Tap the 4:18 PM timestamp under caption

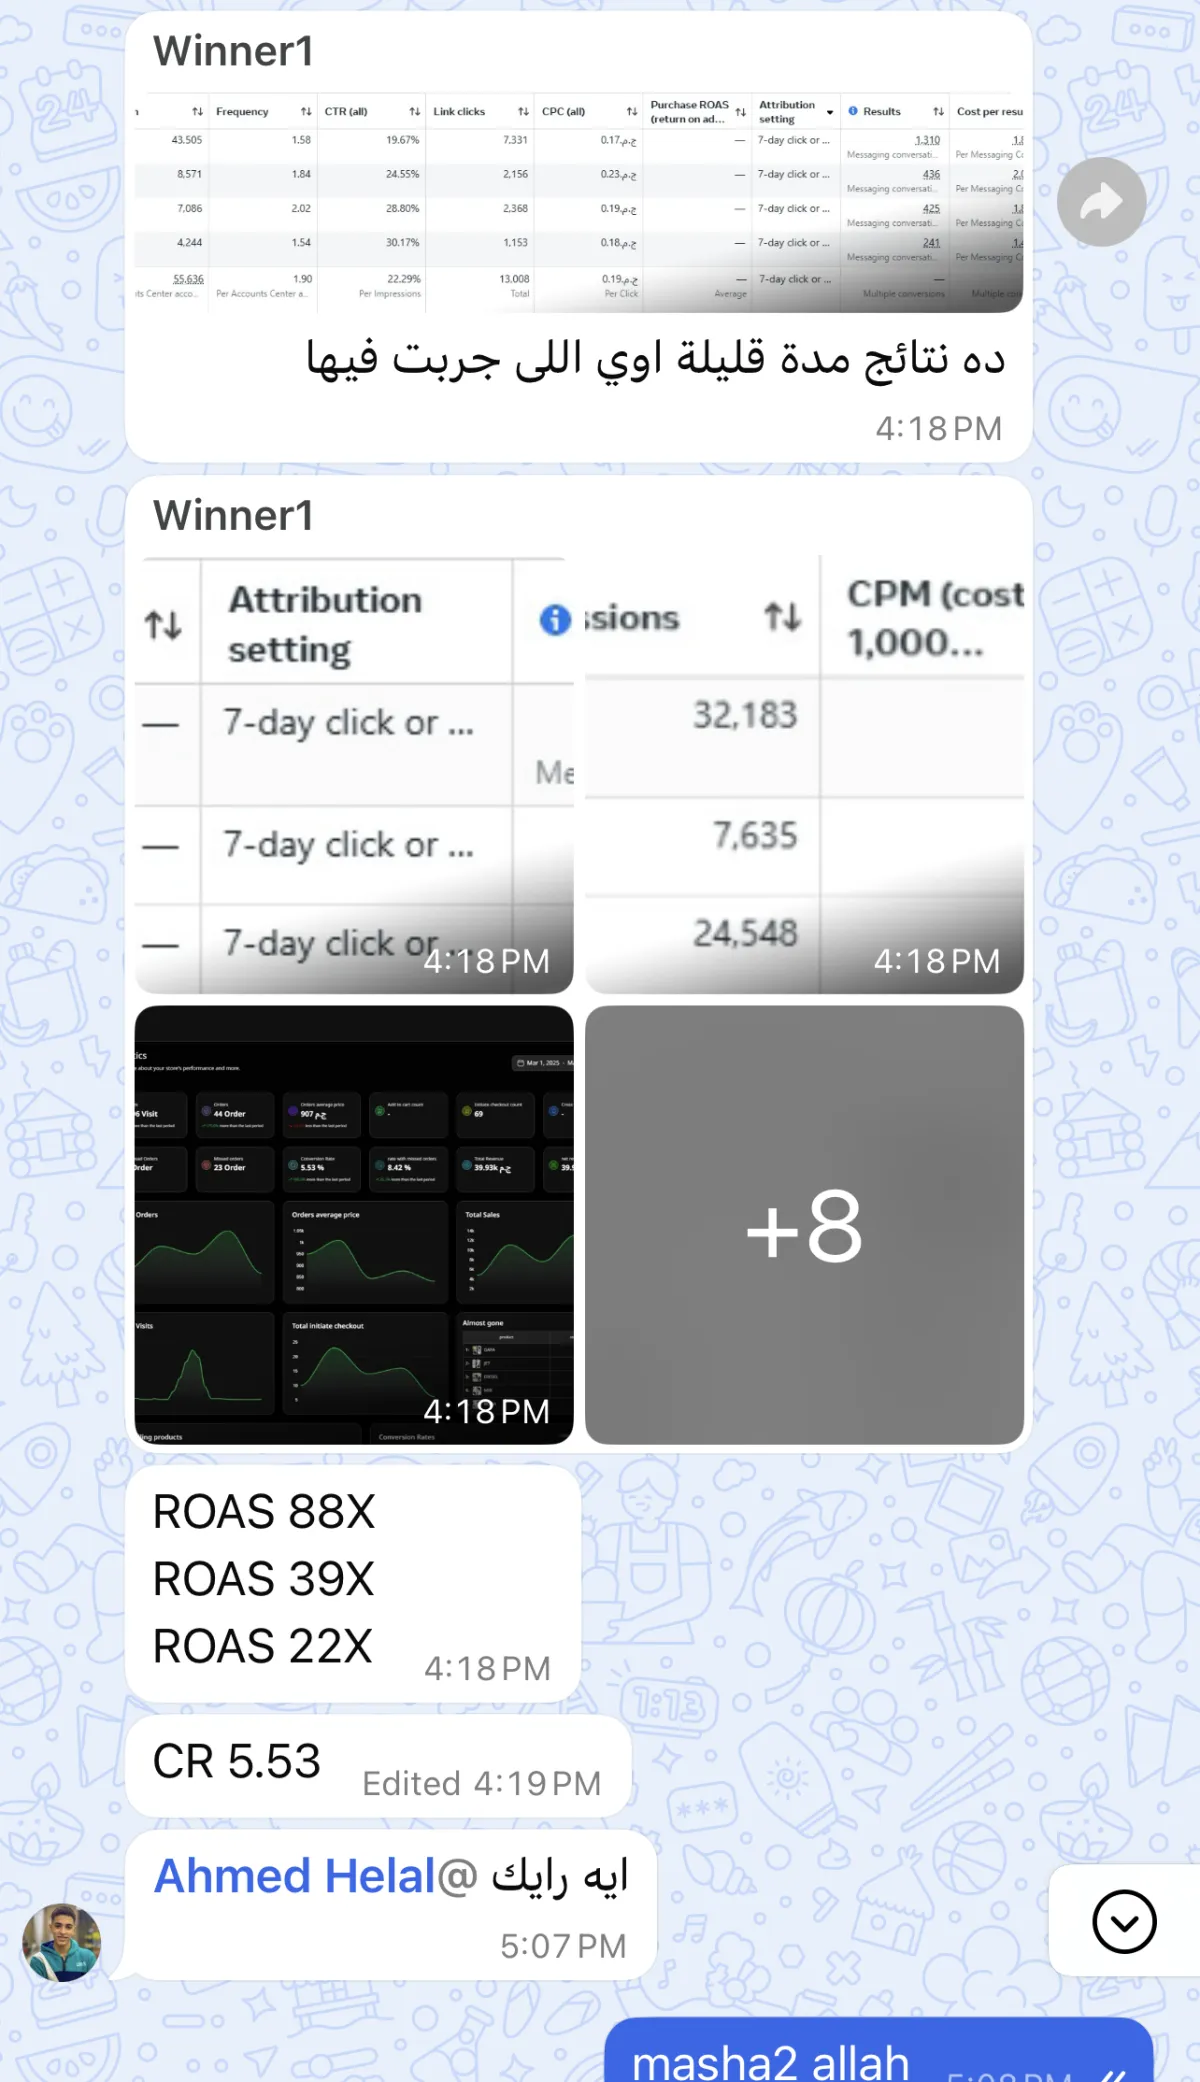pyautogui.click(x=939, y=429)
